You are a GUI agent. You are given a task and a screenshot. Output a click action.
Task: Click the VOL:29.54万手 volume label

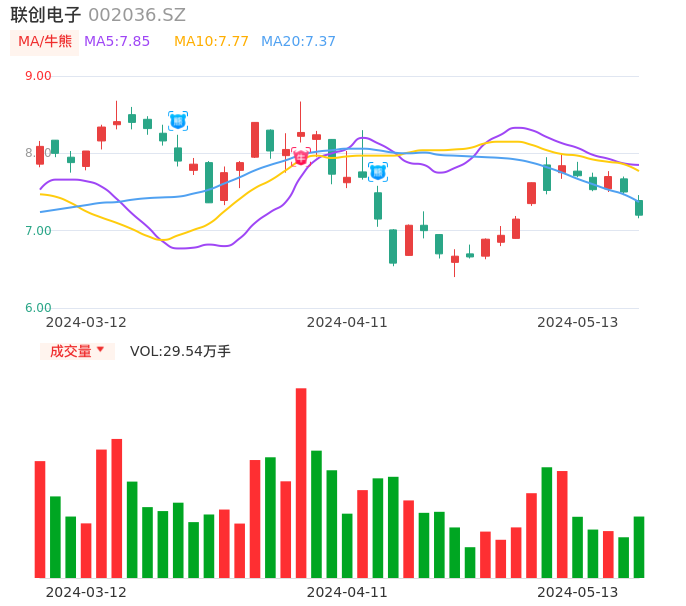coord(180,351)
